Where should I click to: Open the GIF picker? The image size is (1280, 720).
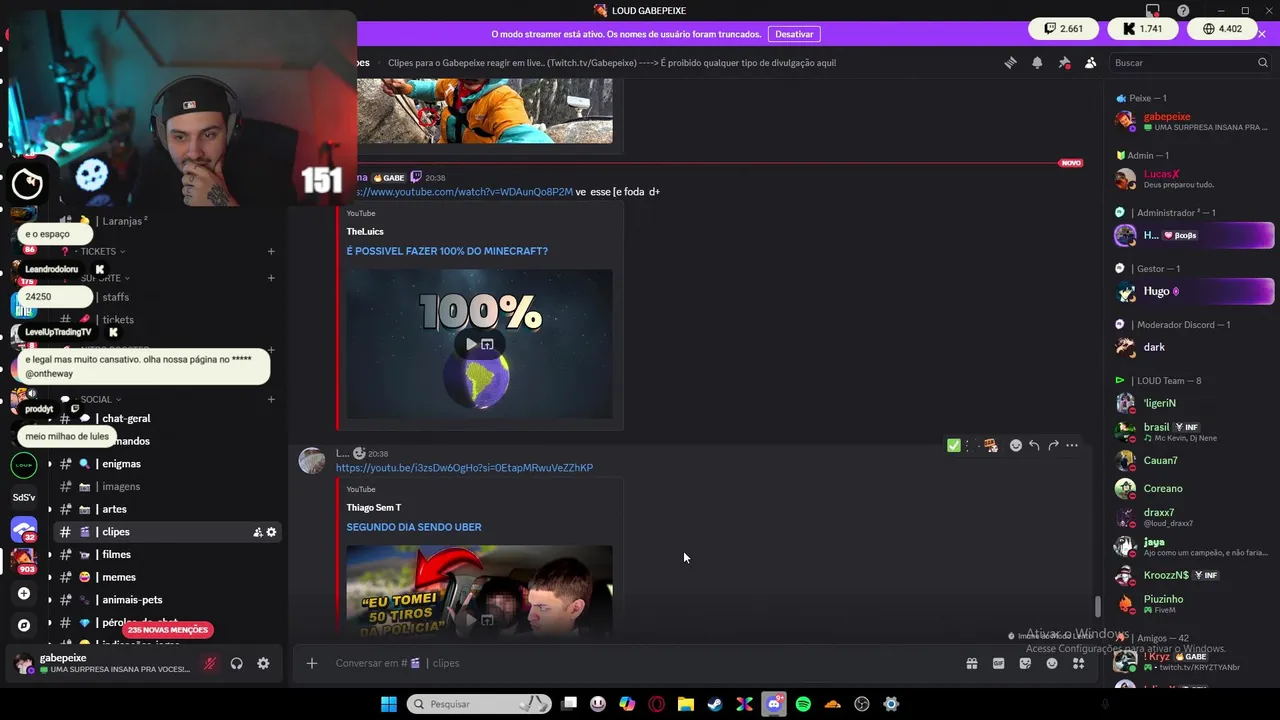pos(998,663)
